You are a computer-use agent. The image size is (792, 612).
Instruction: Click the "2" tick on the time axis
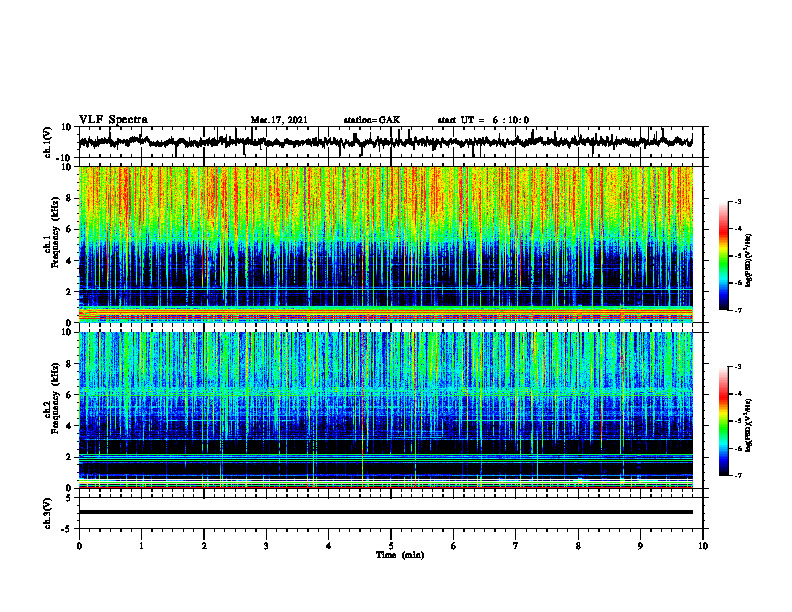204,546
